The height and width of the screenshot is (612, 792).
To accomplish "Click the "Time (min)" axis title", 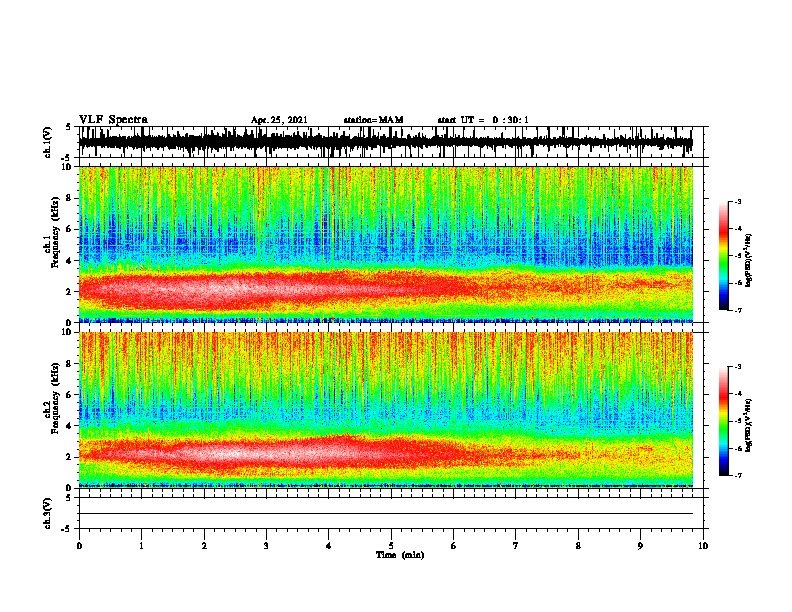I will tap(400, 555).
